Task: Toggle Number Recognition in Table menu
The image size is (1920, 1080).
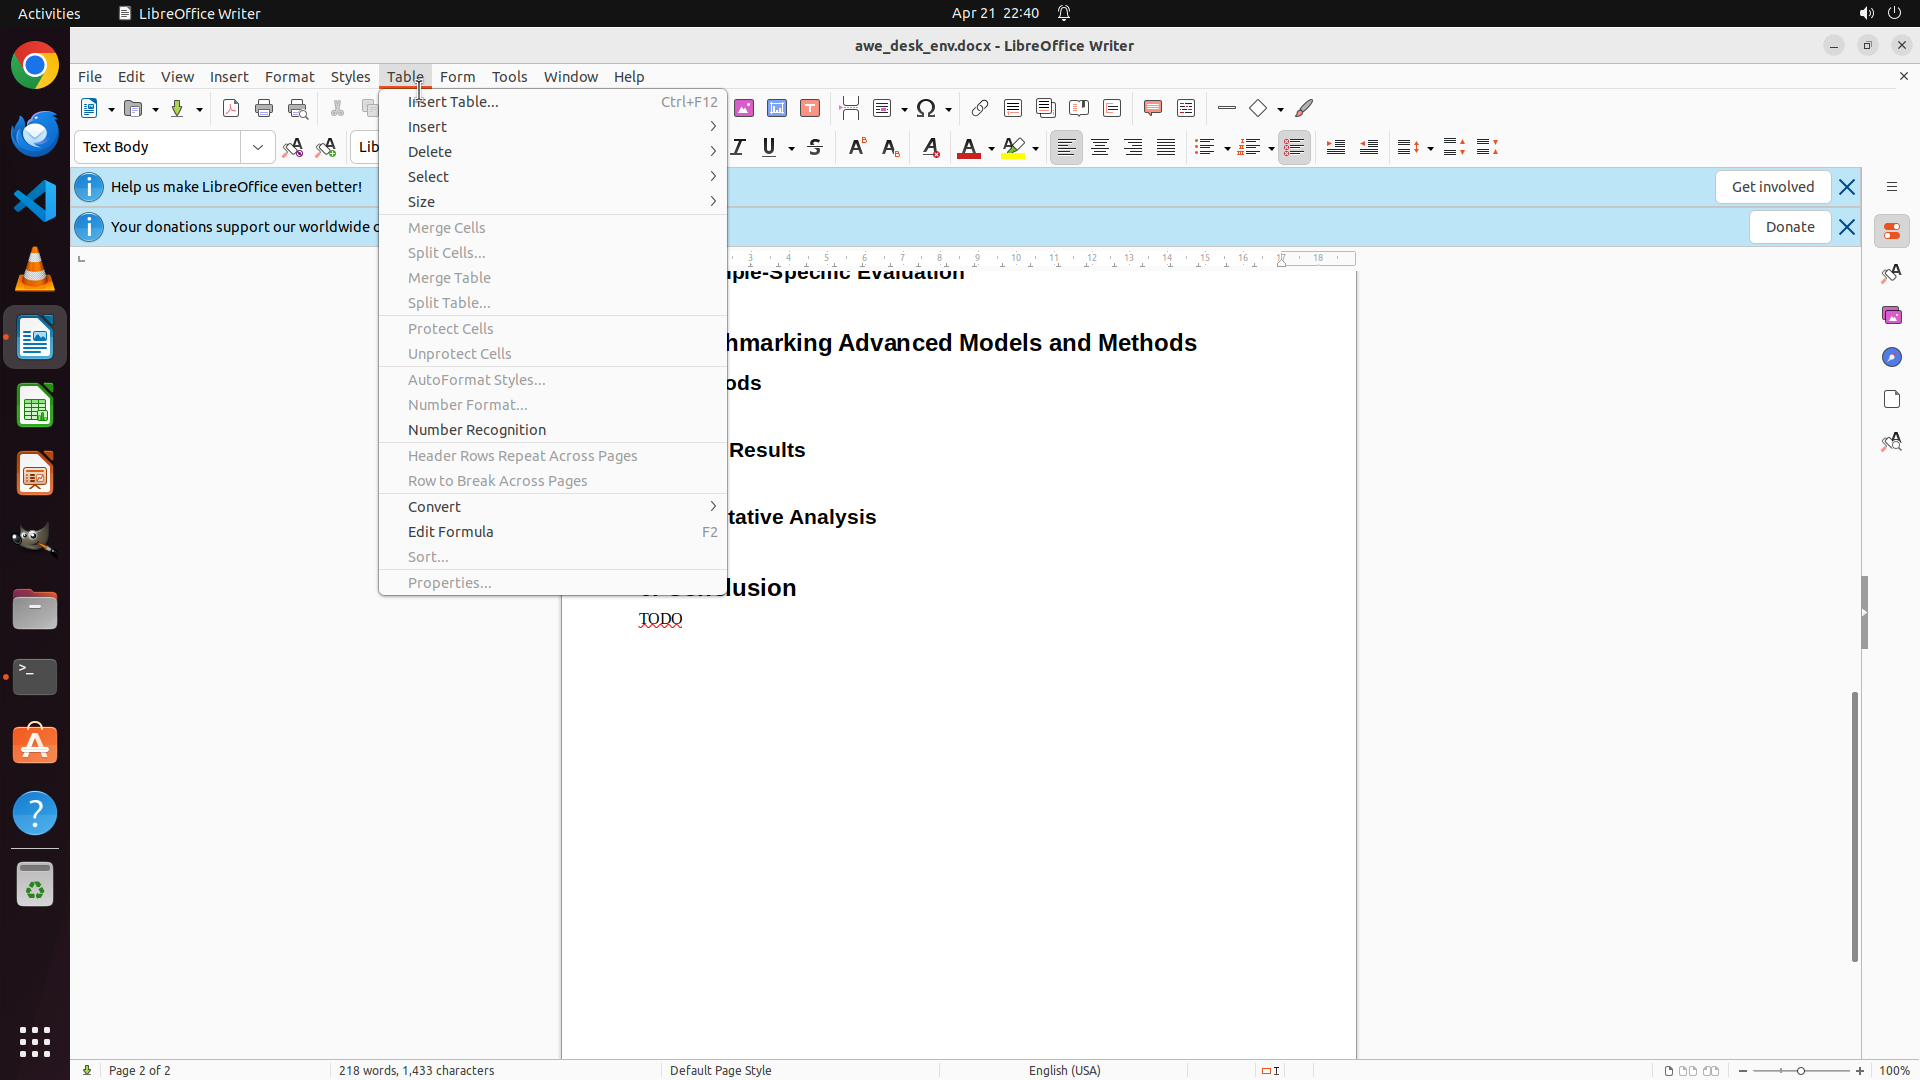Action: [477, 430]
